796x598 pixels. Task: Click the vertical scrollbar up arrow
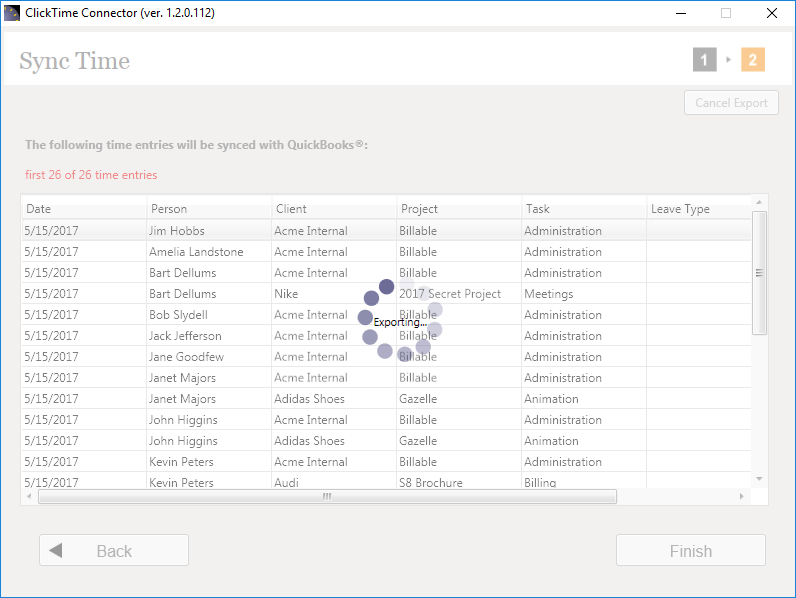click(x=759, y=202)
